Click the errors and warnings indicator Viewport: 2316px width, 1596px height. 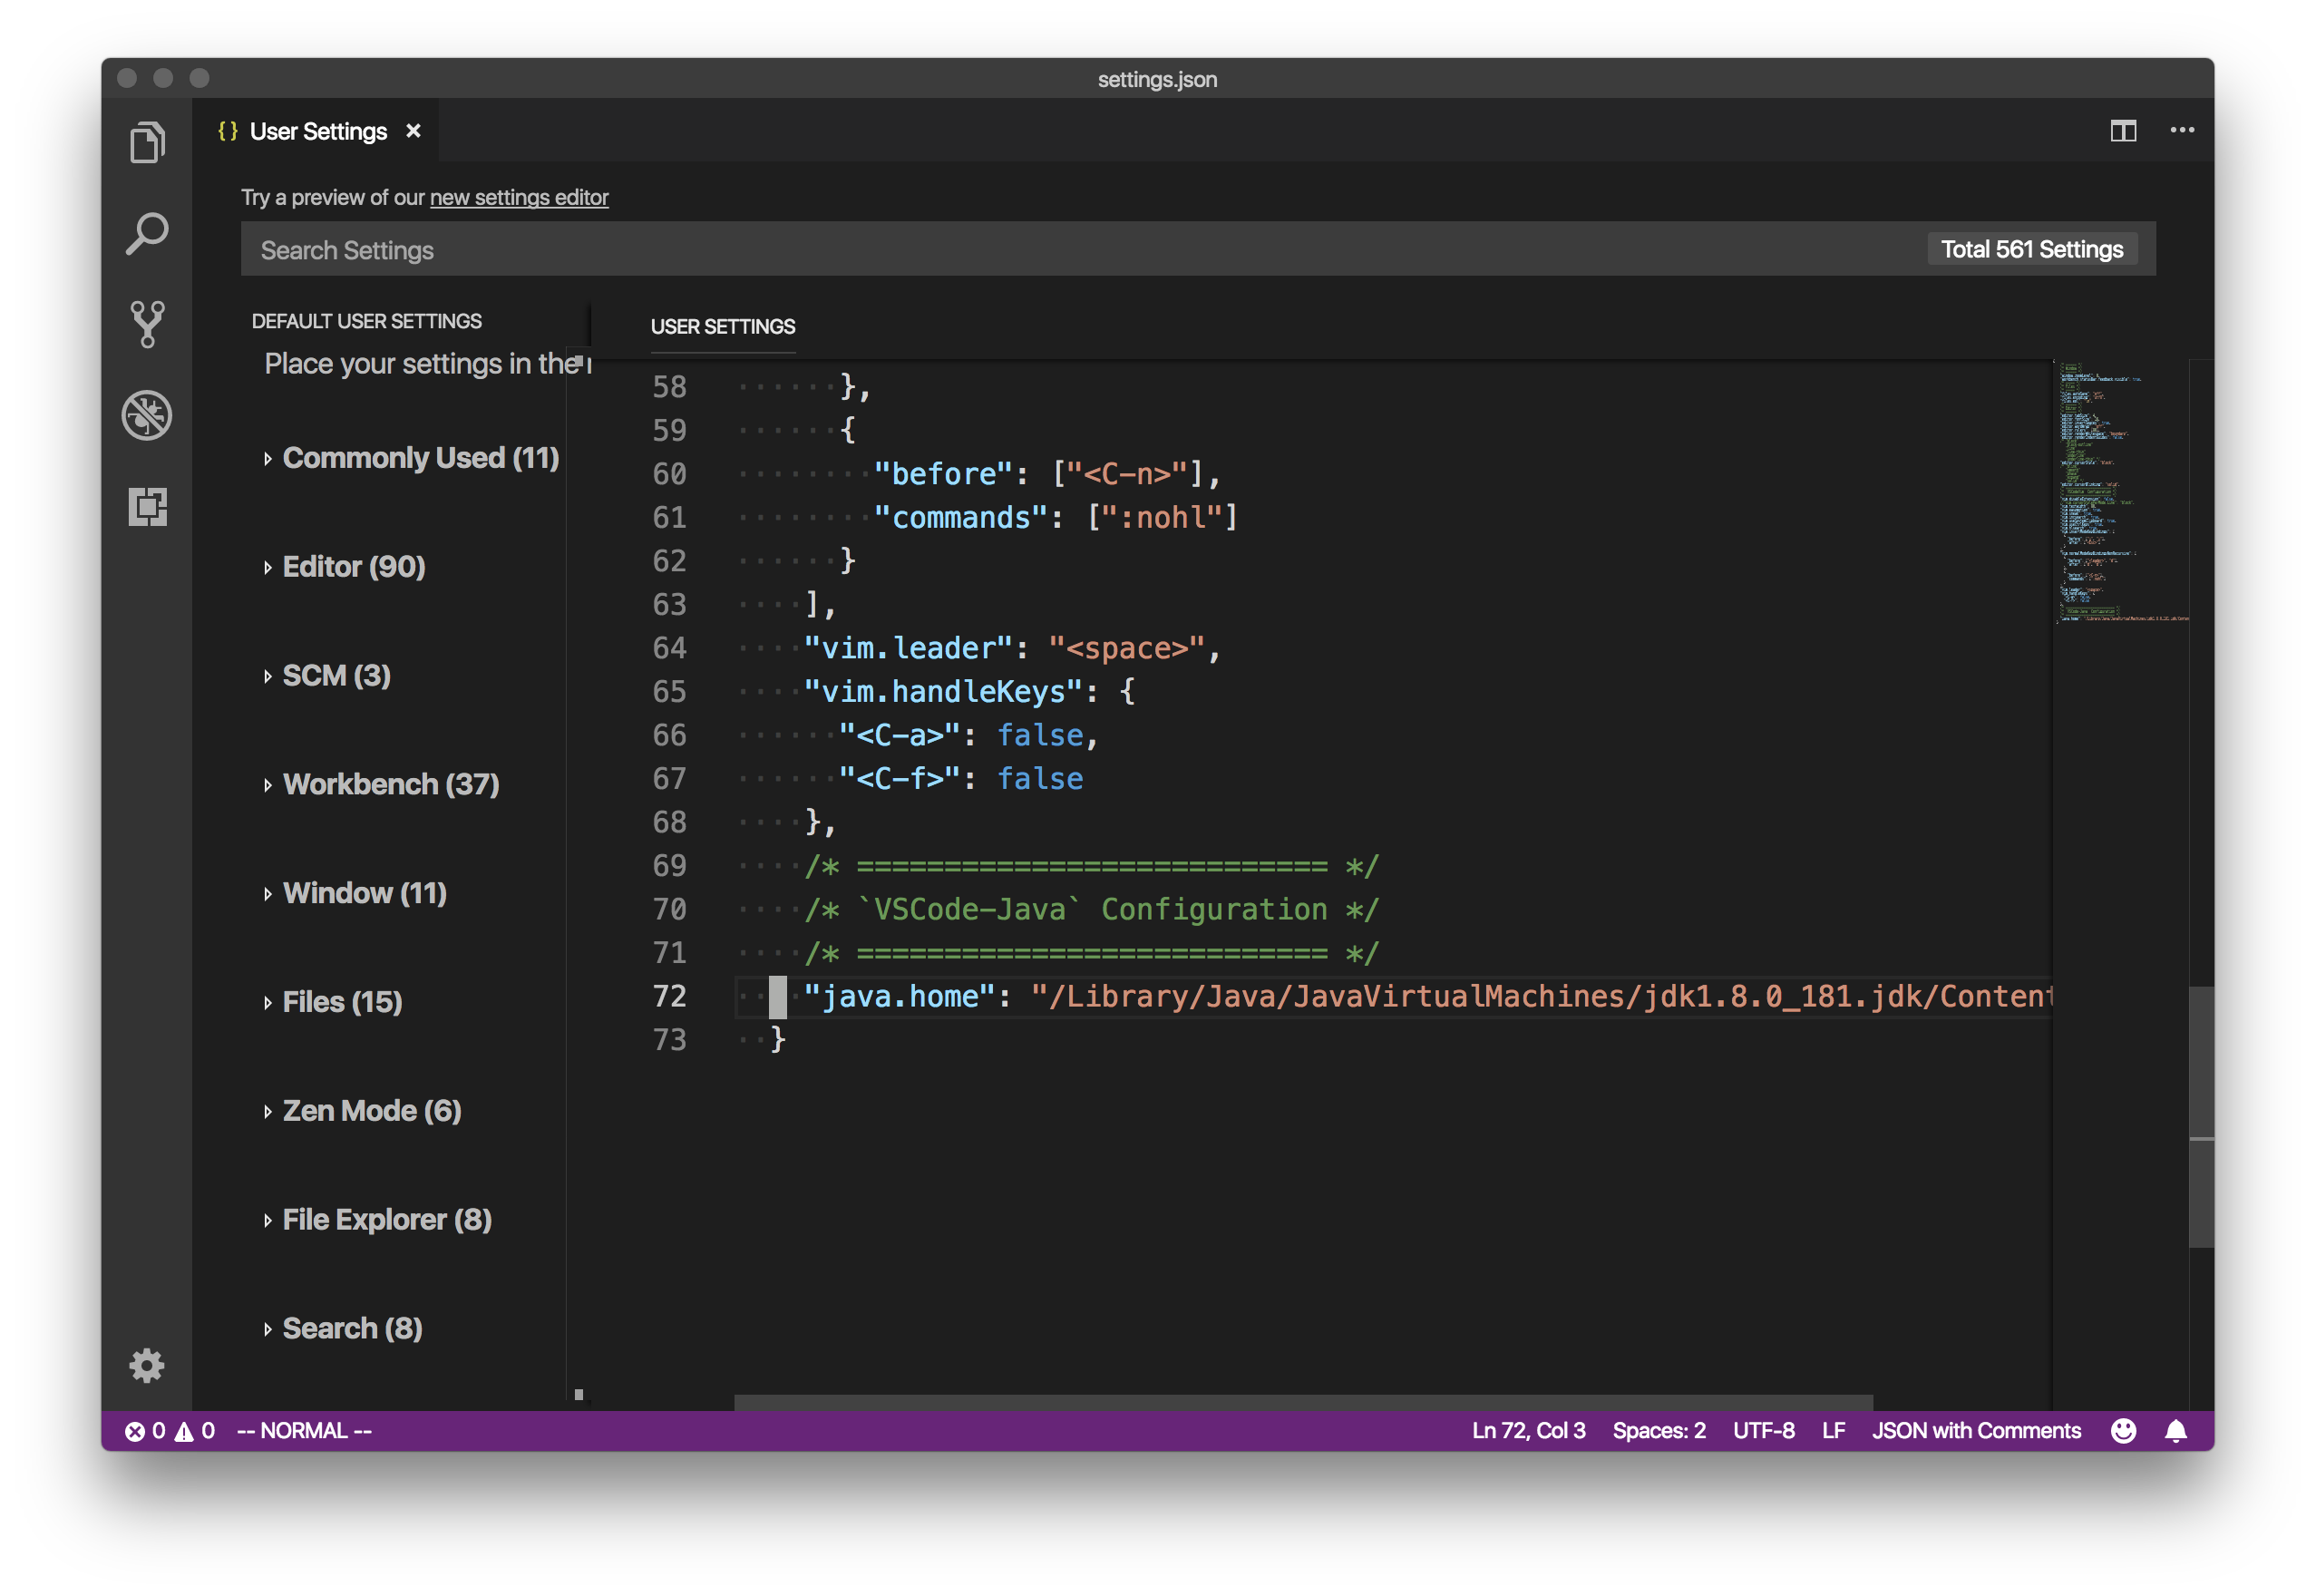pos(172,1430)
